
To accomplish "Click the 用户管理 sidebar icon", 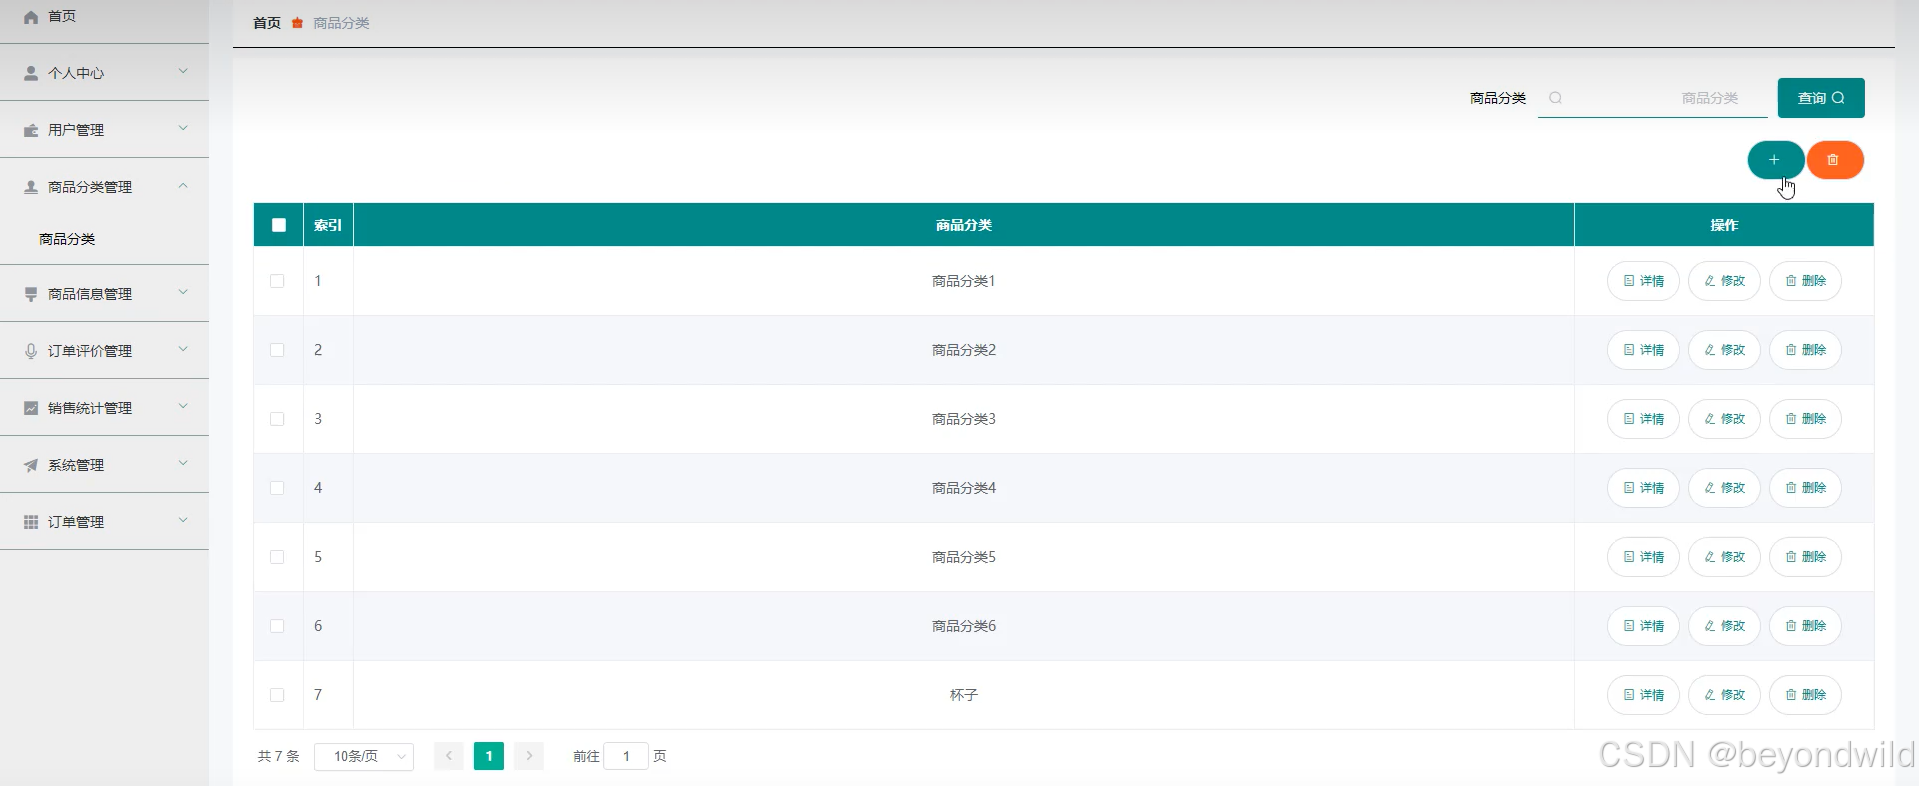I will pos(31,130).
